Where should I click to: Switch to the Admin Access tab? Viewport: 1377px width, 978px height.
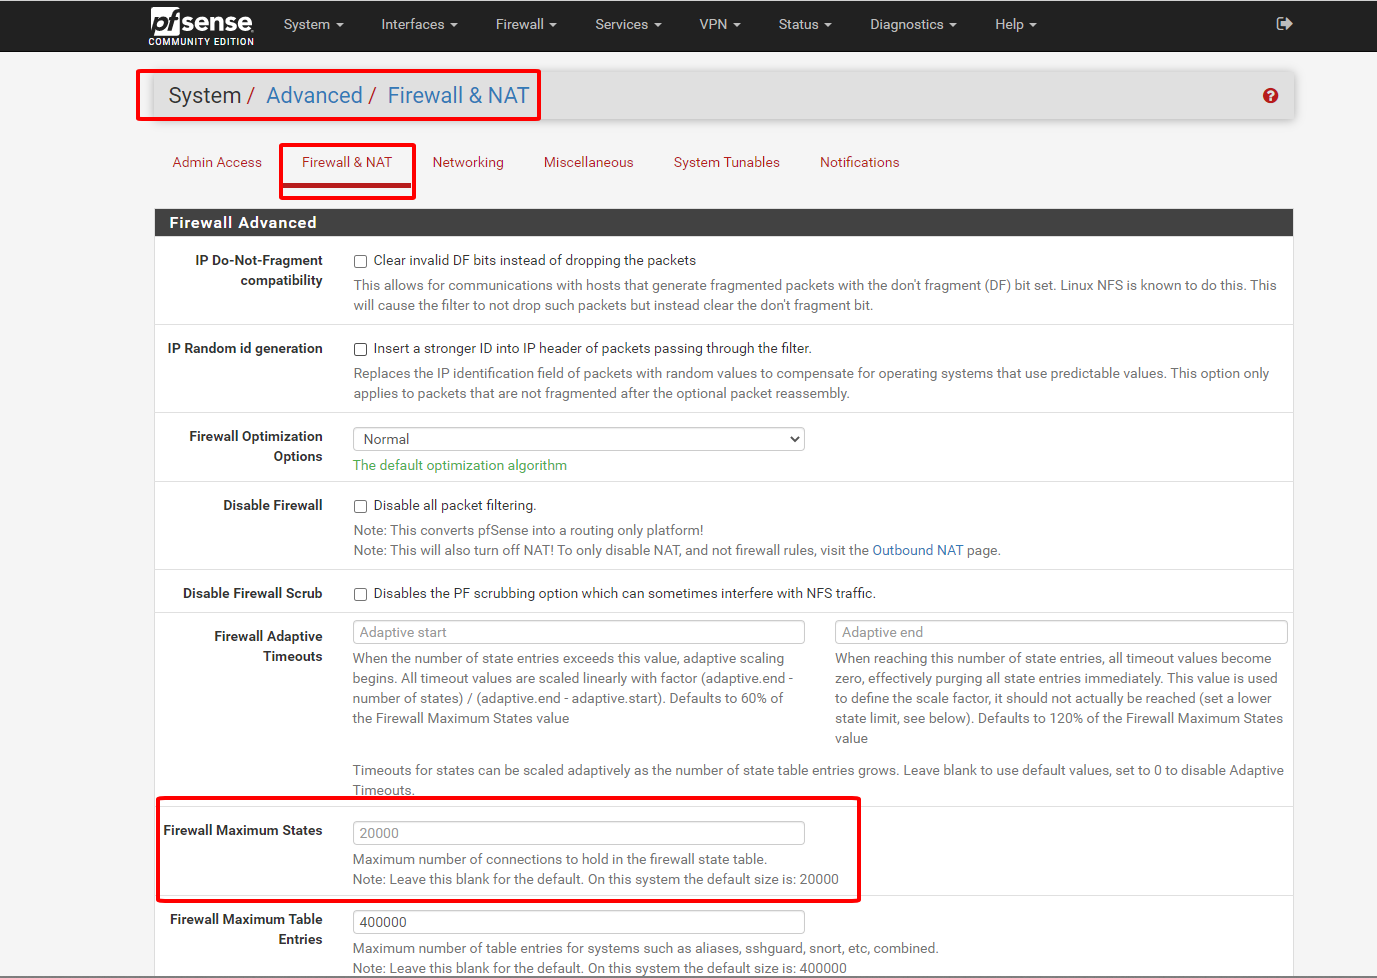[x=217, y=162]
